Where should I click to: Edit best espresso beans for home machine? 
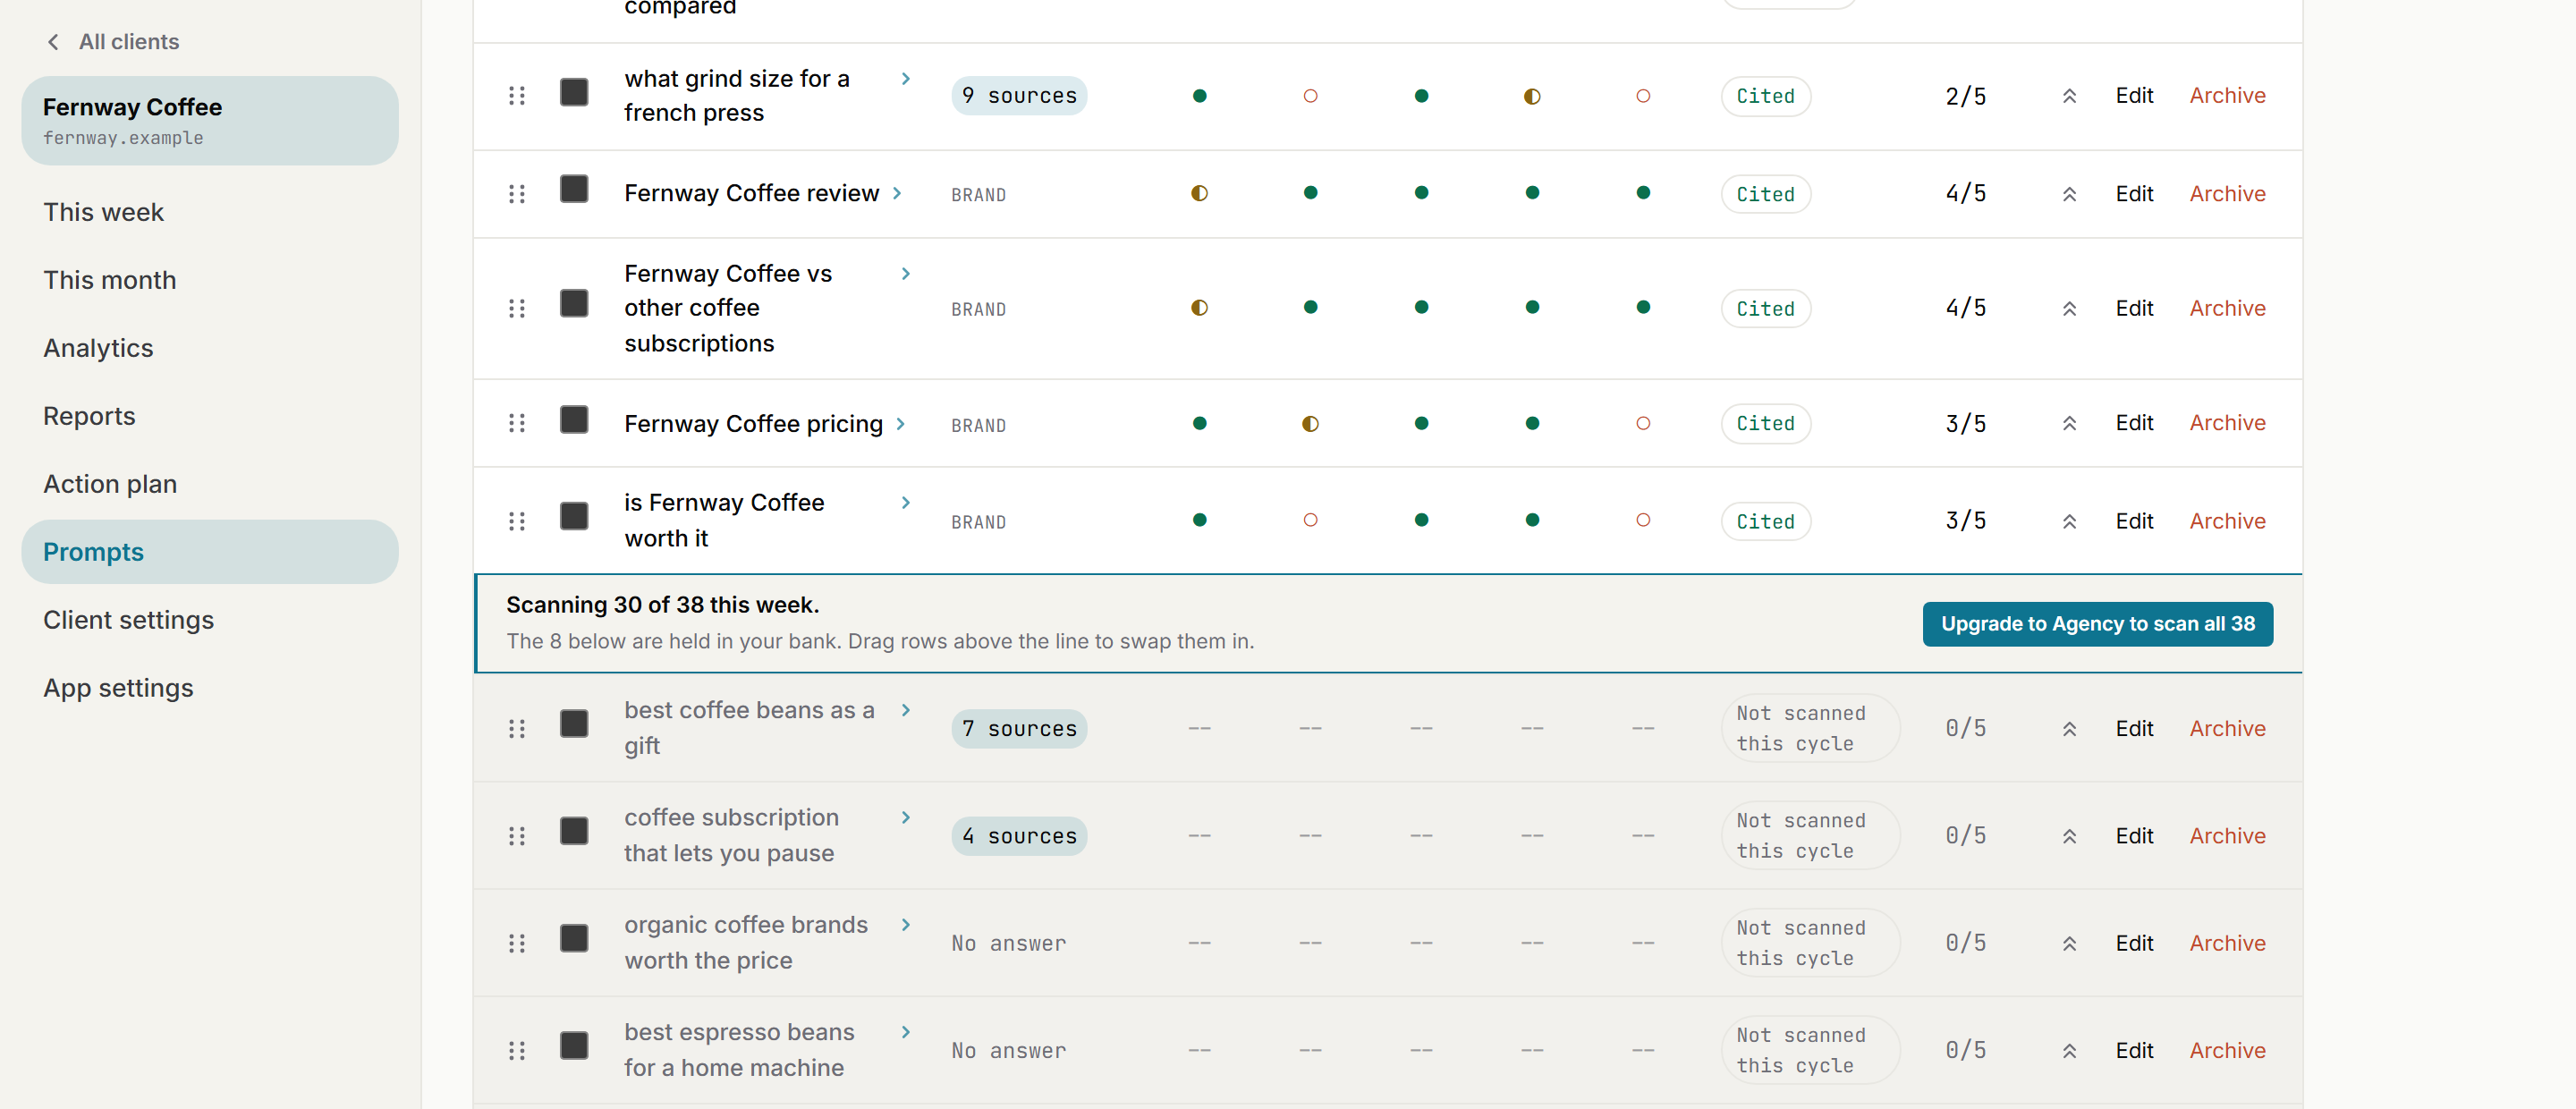click(2133, 1051)
